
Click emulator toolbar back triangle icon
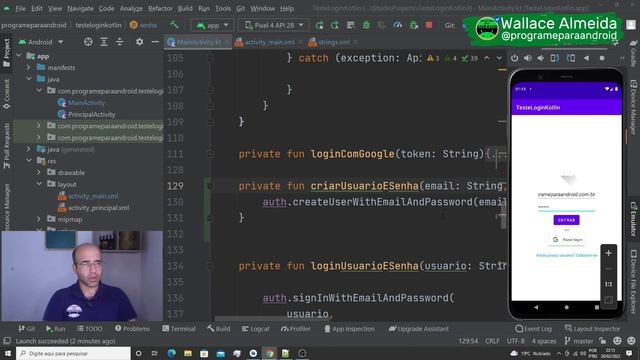tap(586, 58)
